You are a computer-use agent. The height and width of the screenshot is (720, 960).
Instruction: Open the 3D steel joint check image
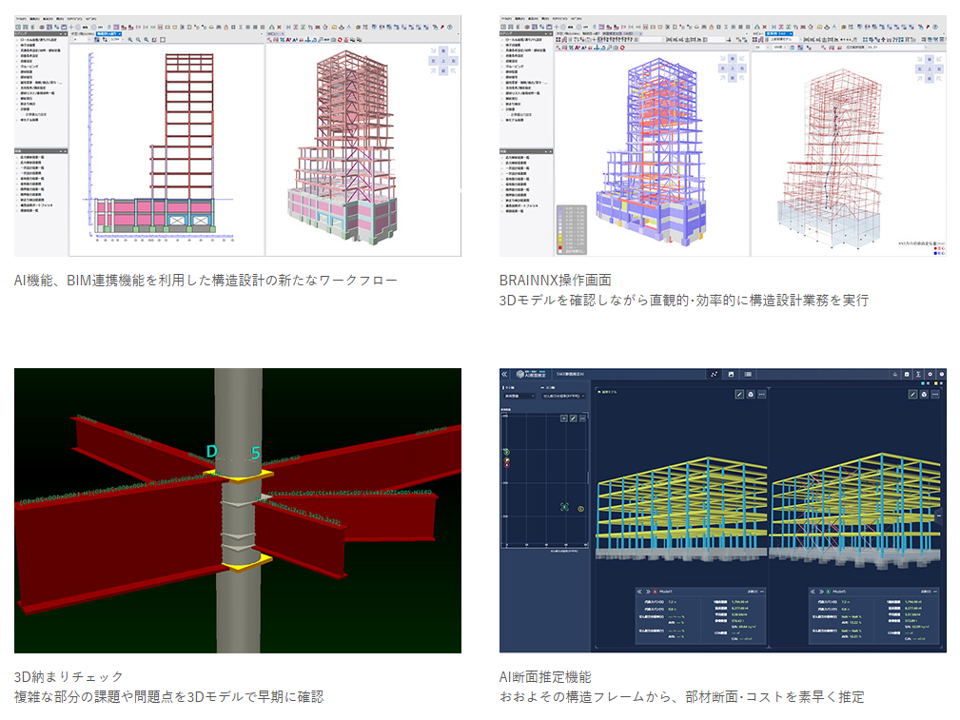coord(237,510)
